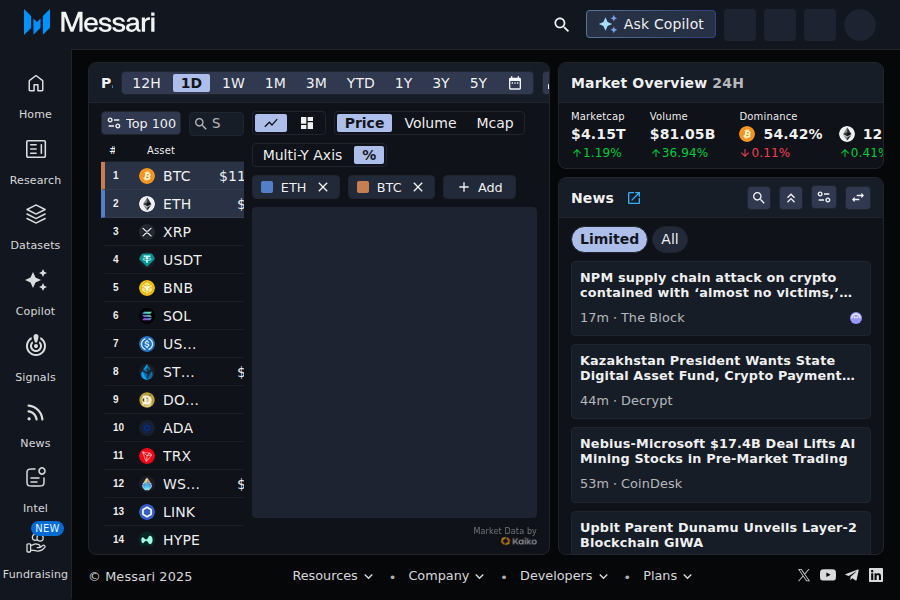The width and height of the screenshot is (900, 600).
Task: Click the search magnifier in top bar
Action: click(562, 24)
